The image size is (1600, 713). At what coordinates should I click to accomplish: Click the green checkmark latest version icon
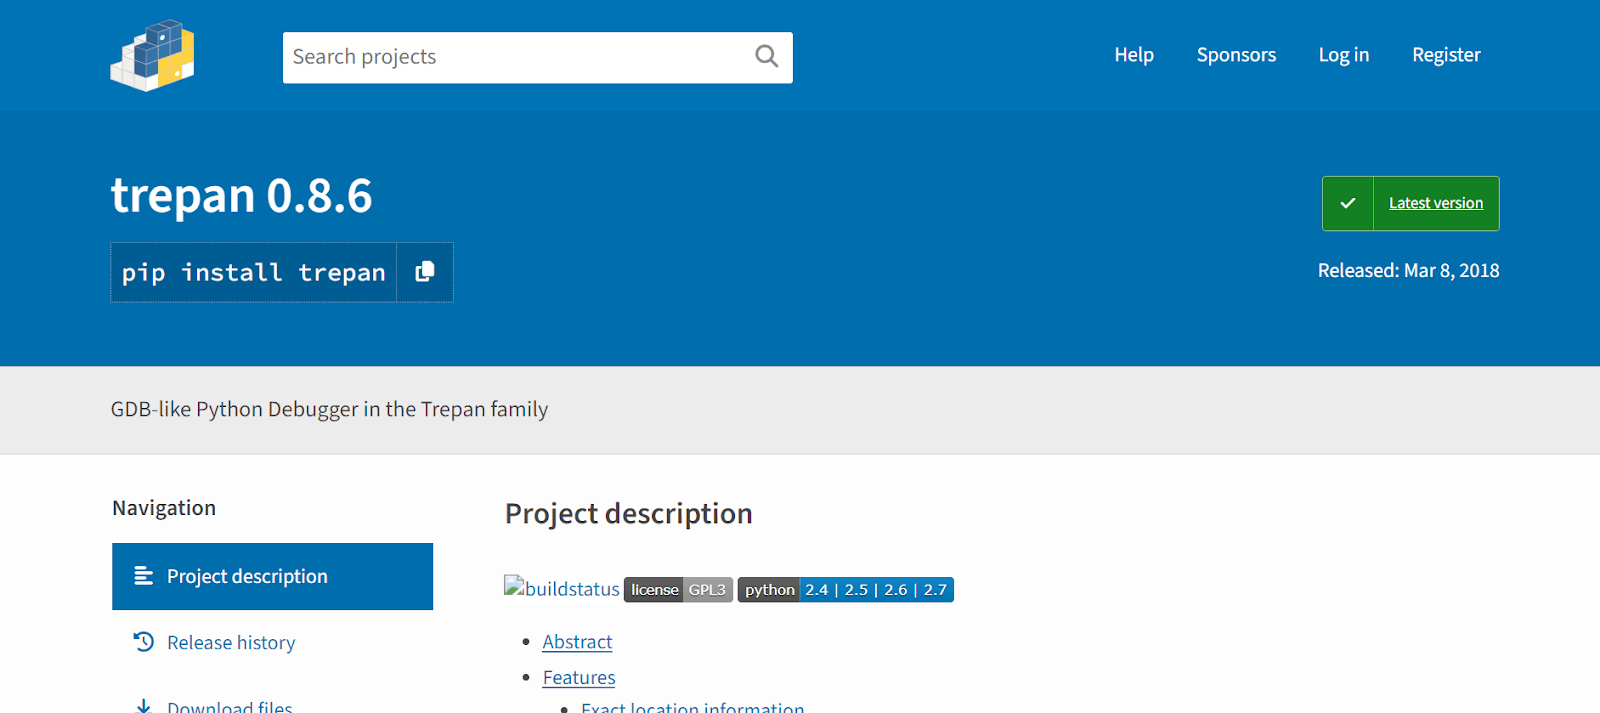coord(1348,203)
